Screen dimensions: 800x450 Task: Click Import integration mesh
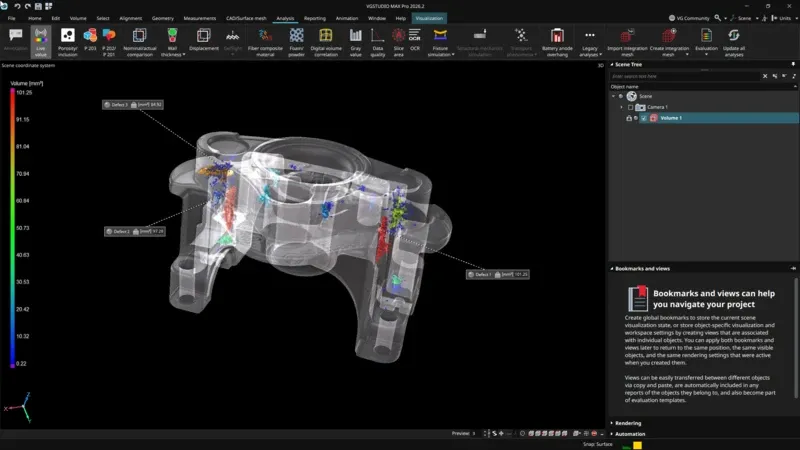point(627,41)
